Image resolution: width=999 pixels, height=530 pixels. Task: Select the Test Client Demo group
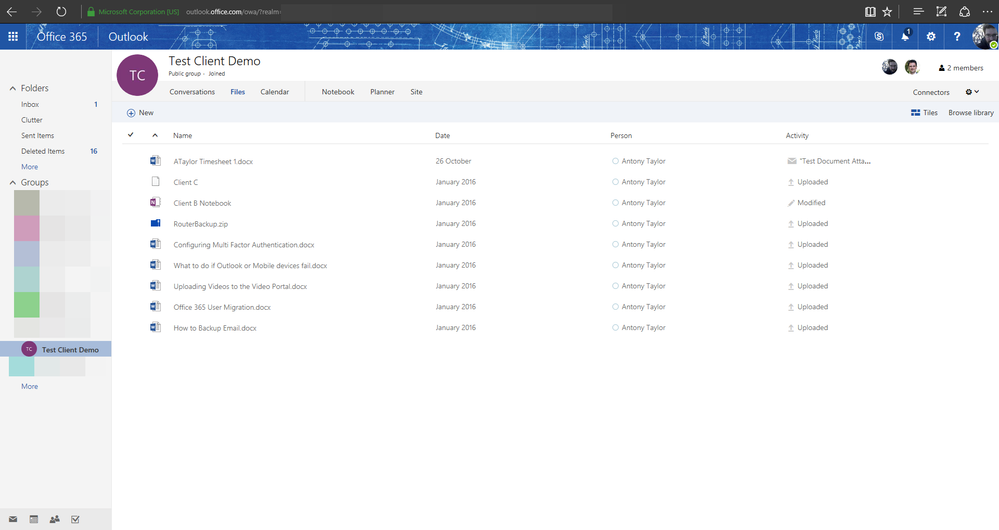(55, 349)
